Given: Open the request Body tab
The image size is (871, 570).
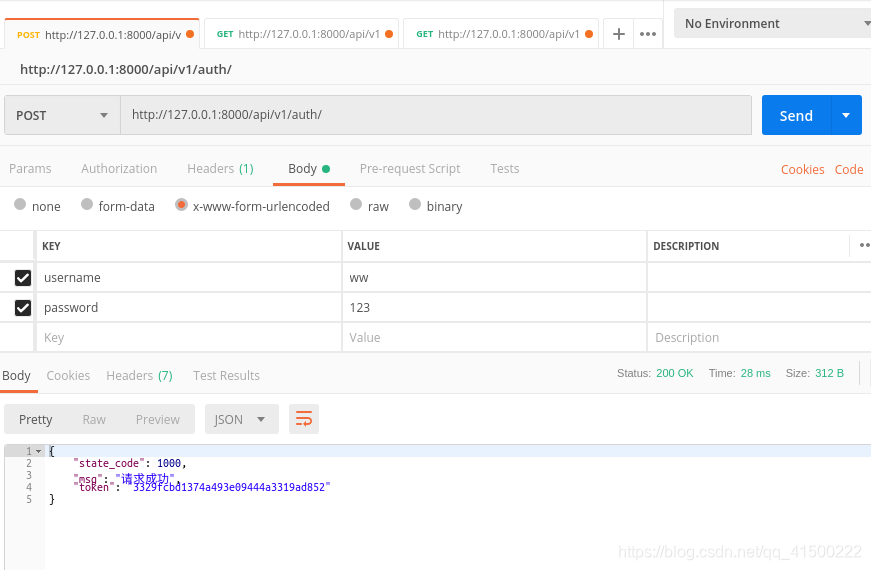Looking at the screenshot, I should 309,169.
